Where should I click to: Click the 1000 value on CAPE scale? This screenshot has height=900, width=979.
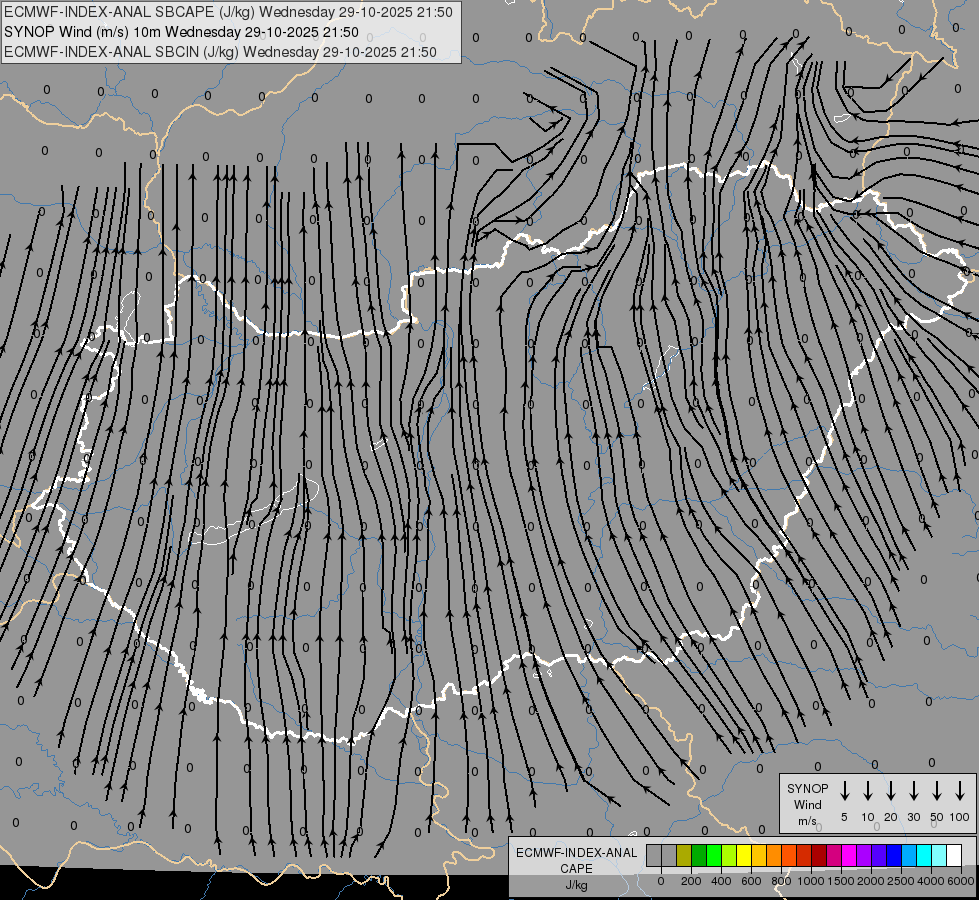click(812, 881)
